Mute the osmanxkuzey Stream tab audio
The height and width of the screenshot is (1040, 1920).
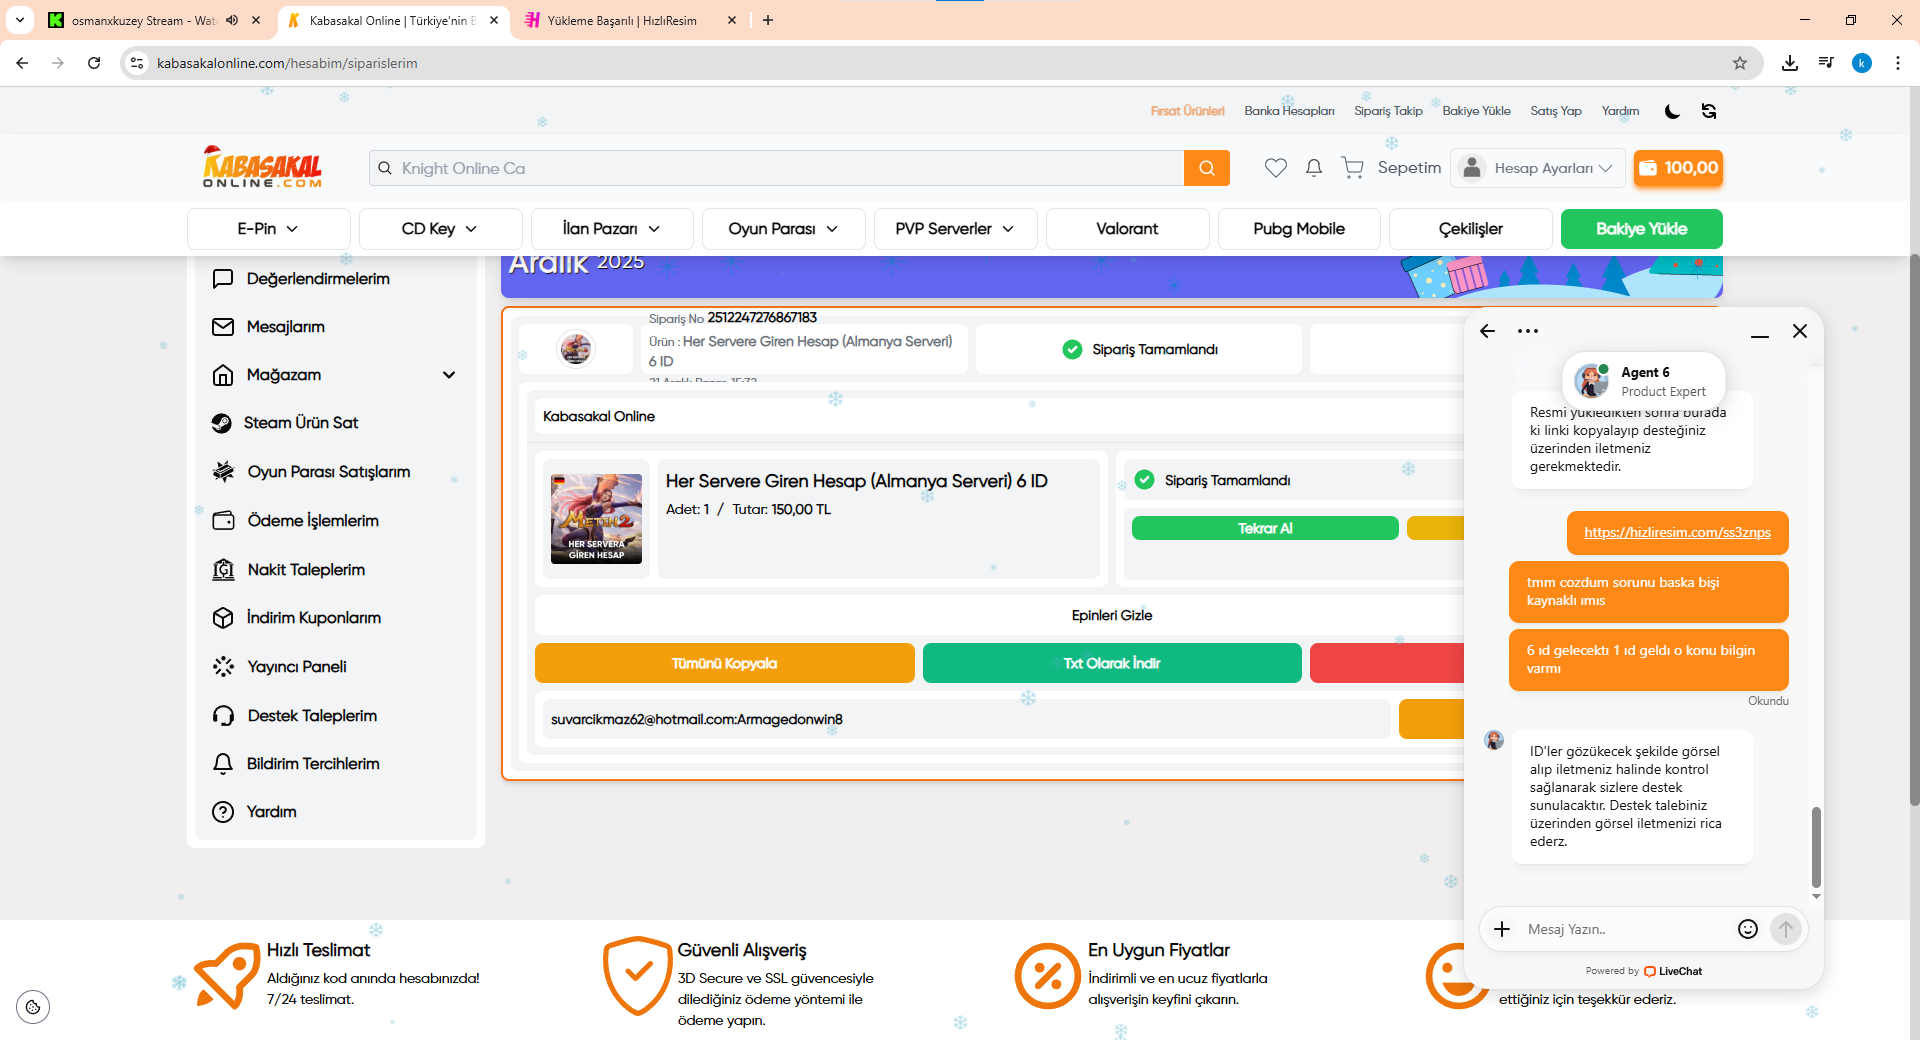[232, 20]
